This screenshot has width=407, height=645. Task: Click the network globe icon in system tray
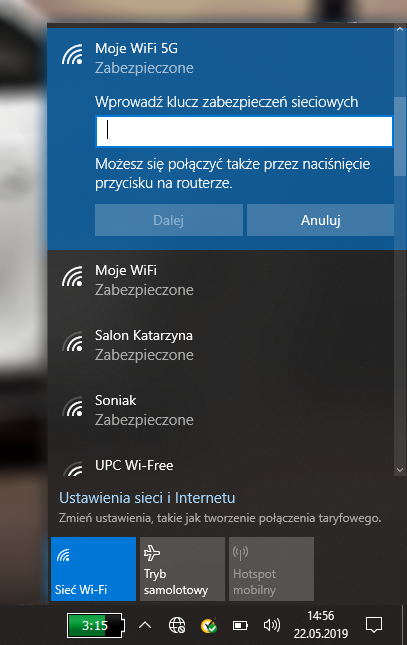point(177,626)
